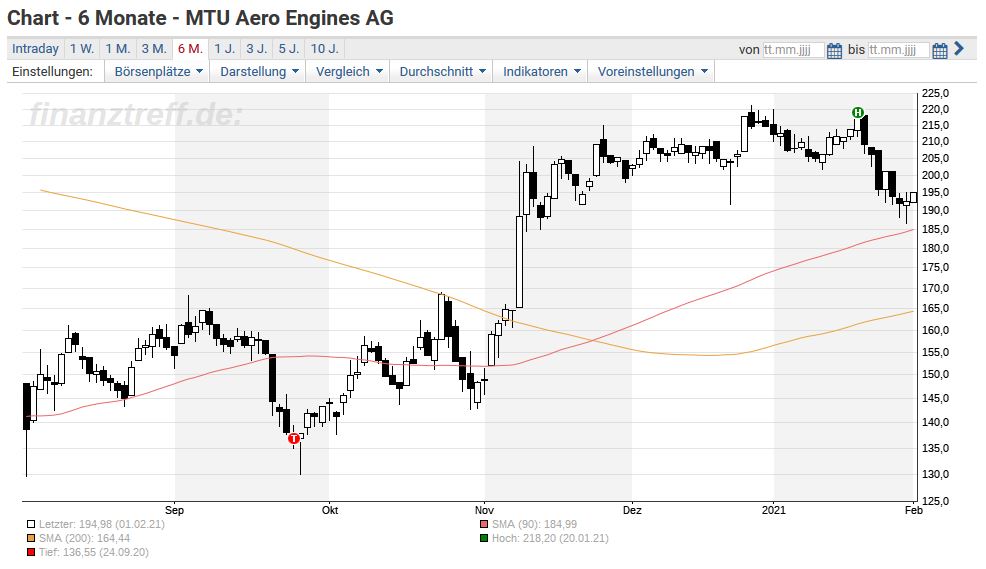Click the 'Tief: 136,55 (24.09.20)' legend text
Screen dimensions: 986x569
pos(94,553)
